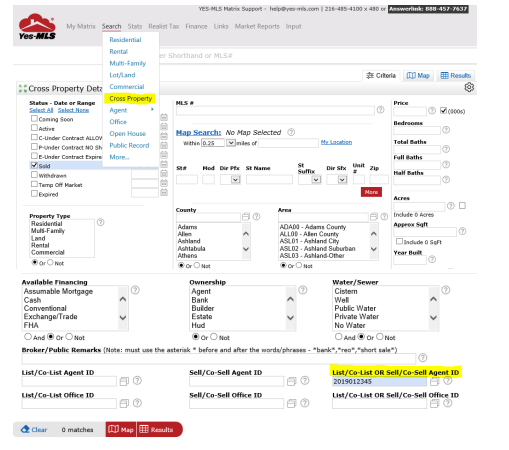
Task: Open Price field help icon
Action: click(432, 110)
